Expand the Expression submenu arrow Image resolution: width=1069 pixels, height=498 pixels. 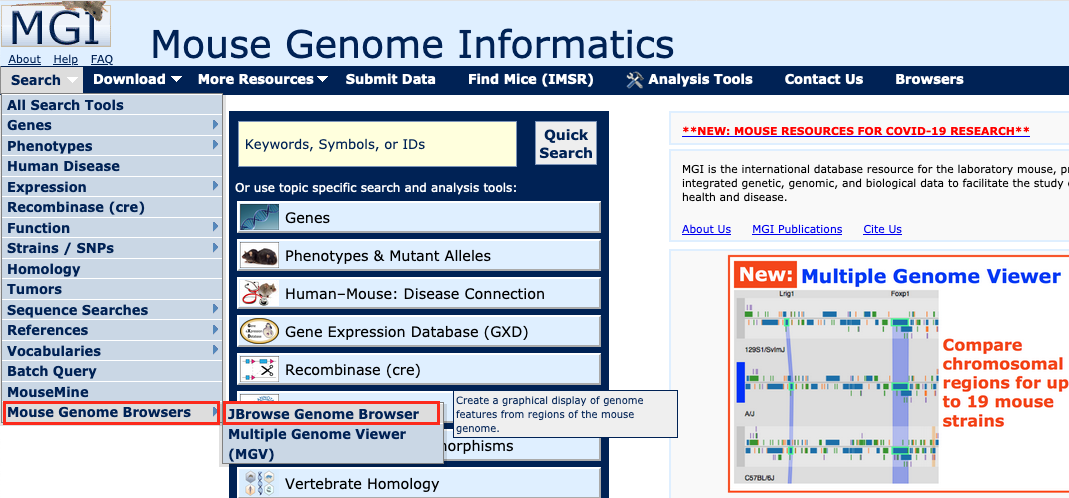215,186
